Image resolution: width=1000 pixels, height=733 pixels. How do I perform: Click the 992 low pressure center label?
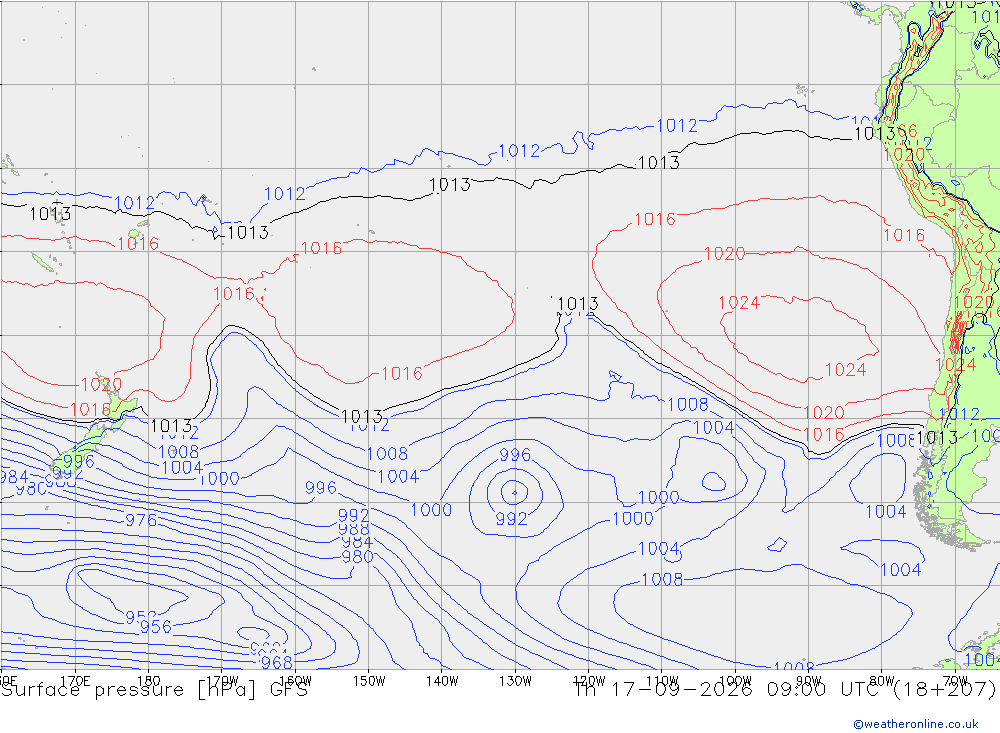click(511, 519)
